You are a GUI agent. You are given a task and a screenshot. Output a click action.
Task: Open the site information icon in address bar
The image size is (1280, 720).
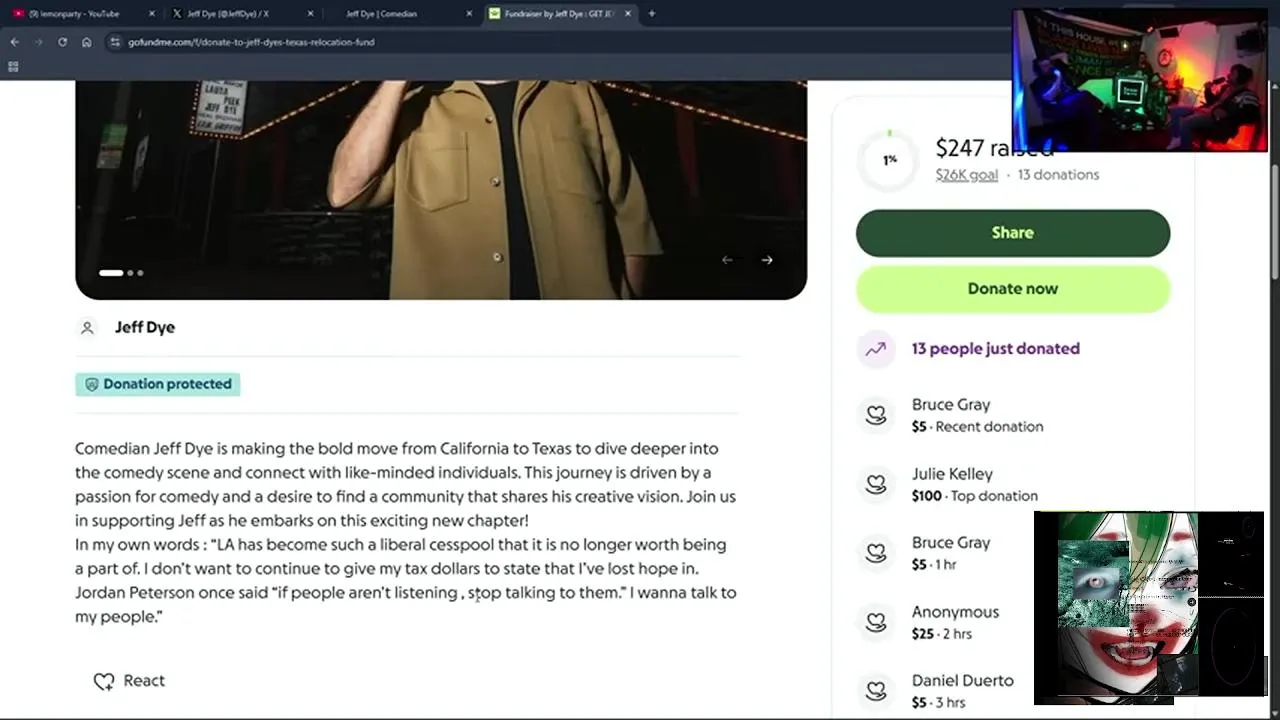(x=115, y=42)
